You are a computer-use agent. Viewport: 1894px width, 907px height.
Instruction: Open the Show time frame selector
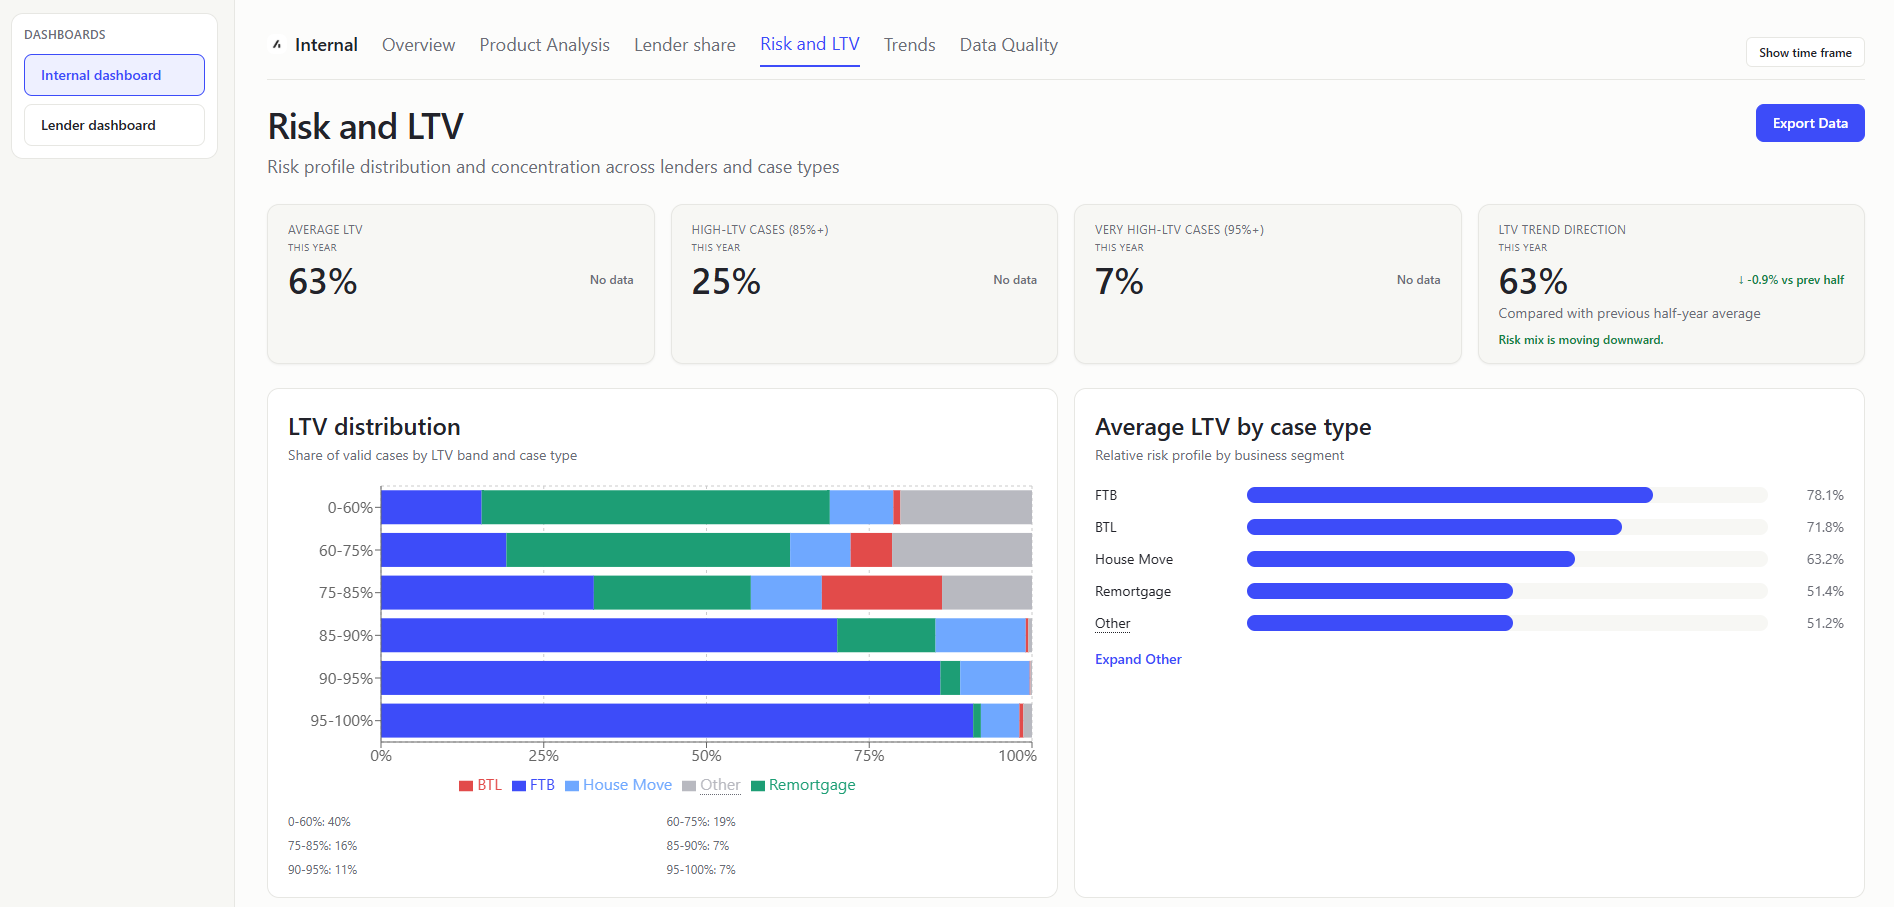click(1804, 52)
